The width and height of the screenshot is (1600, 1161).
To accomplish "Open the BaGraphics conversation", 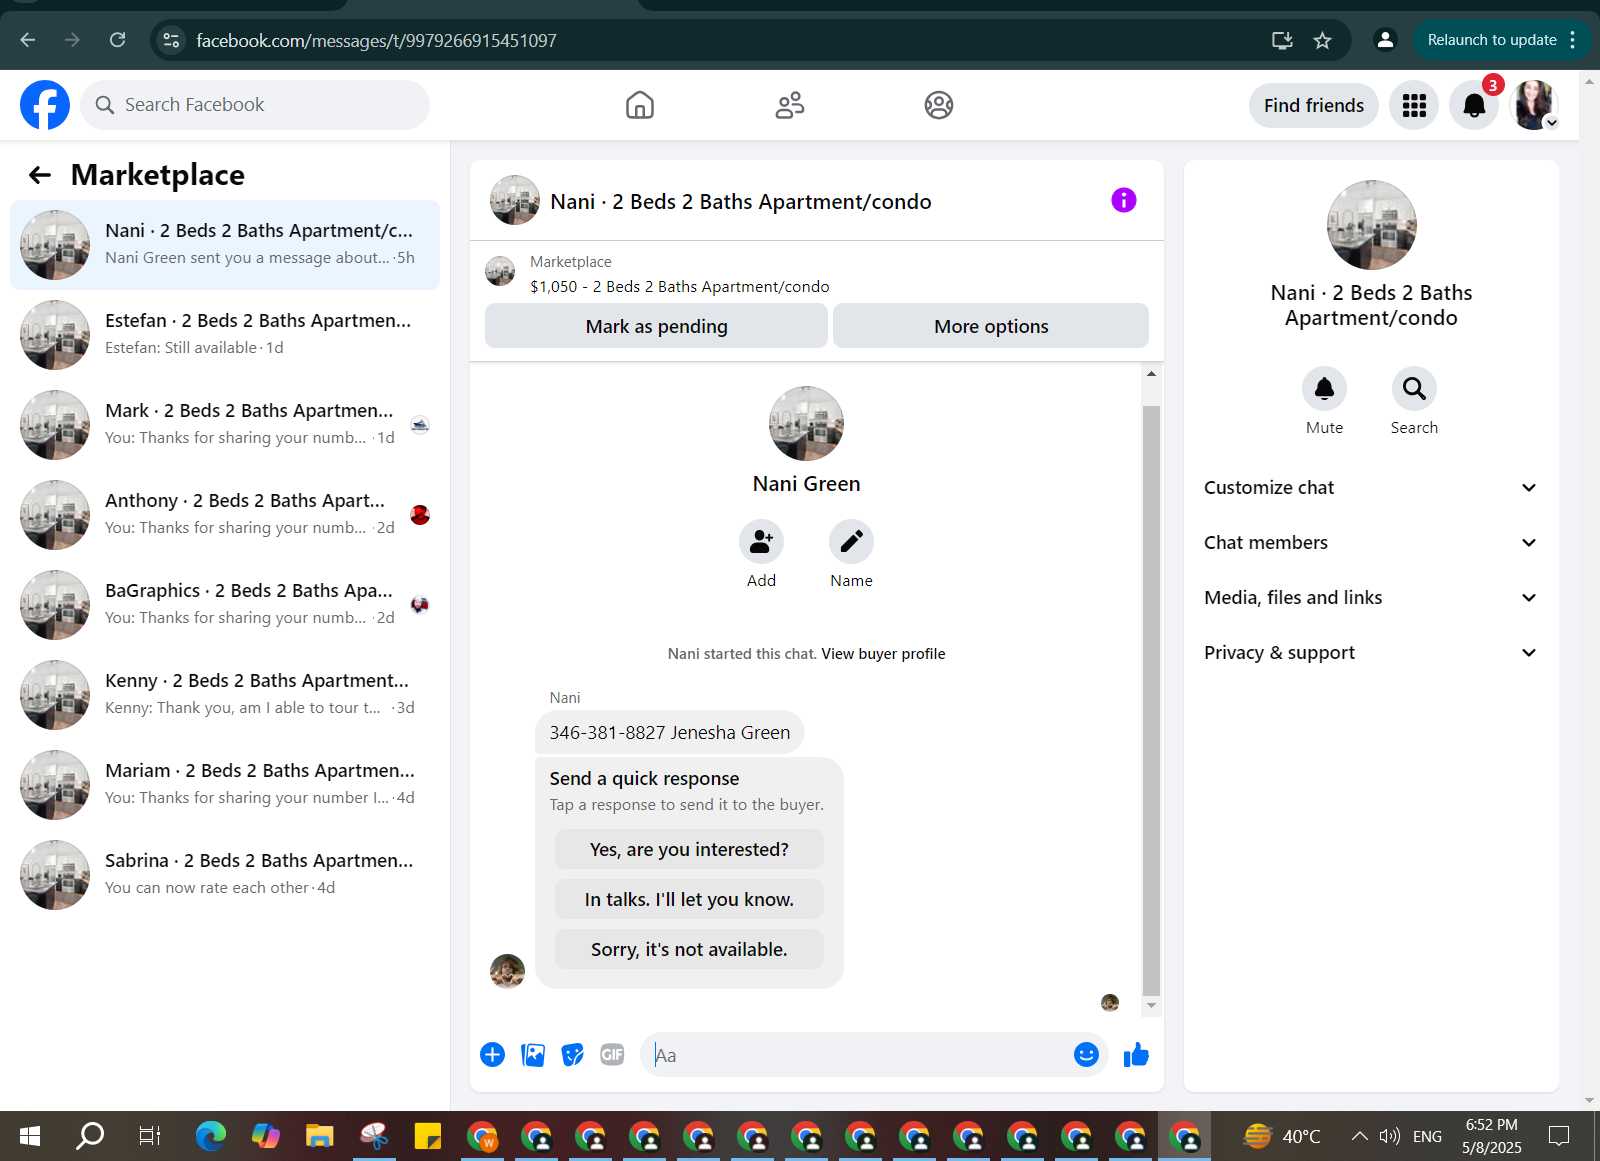I will click(x=225, y=605).
